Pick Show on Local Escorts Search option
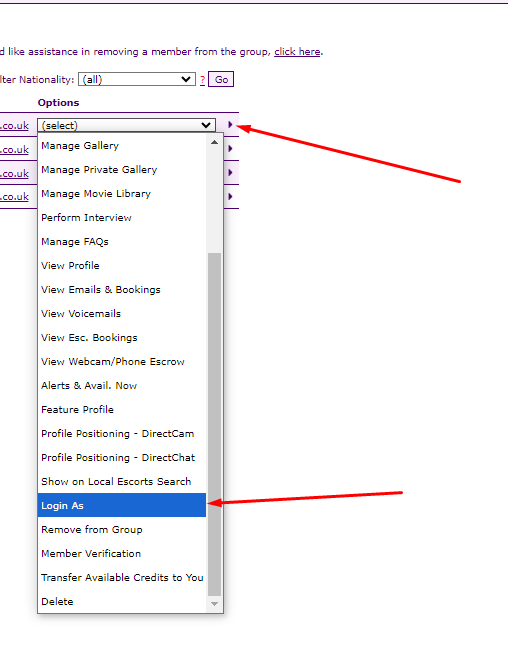508x648 pixels. click(x=122, y=481)
